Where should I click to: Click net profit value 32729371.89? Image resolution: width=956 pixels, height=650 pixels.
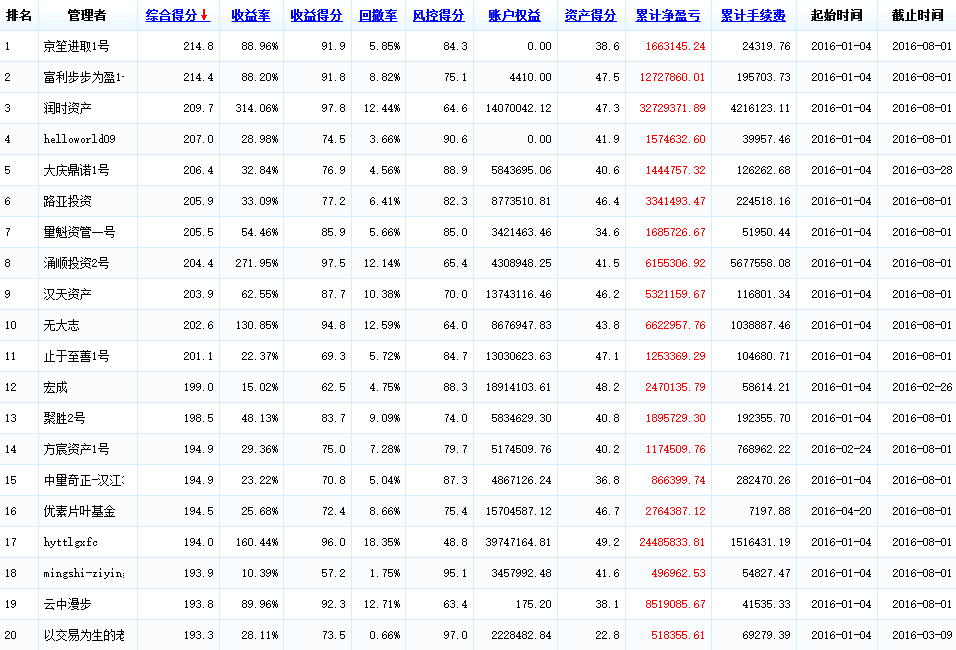pos(672,109)
